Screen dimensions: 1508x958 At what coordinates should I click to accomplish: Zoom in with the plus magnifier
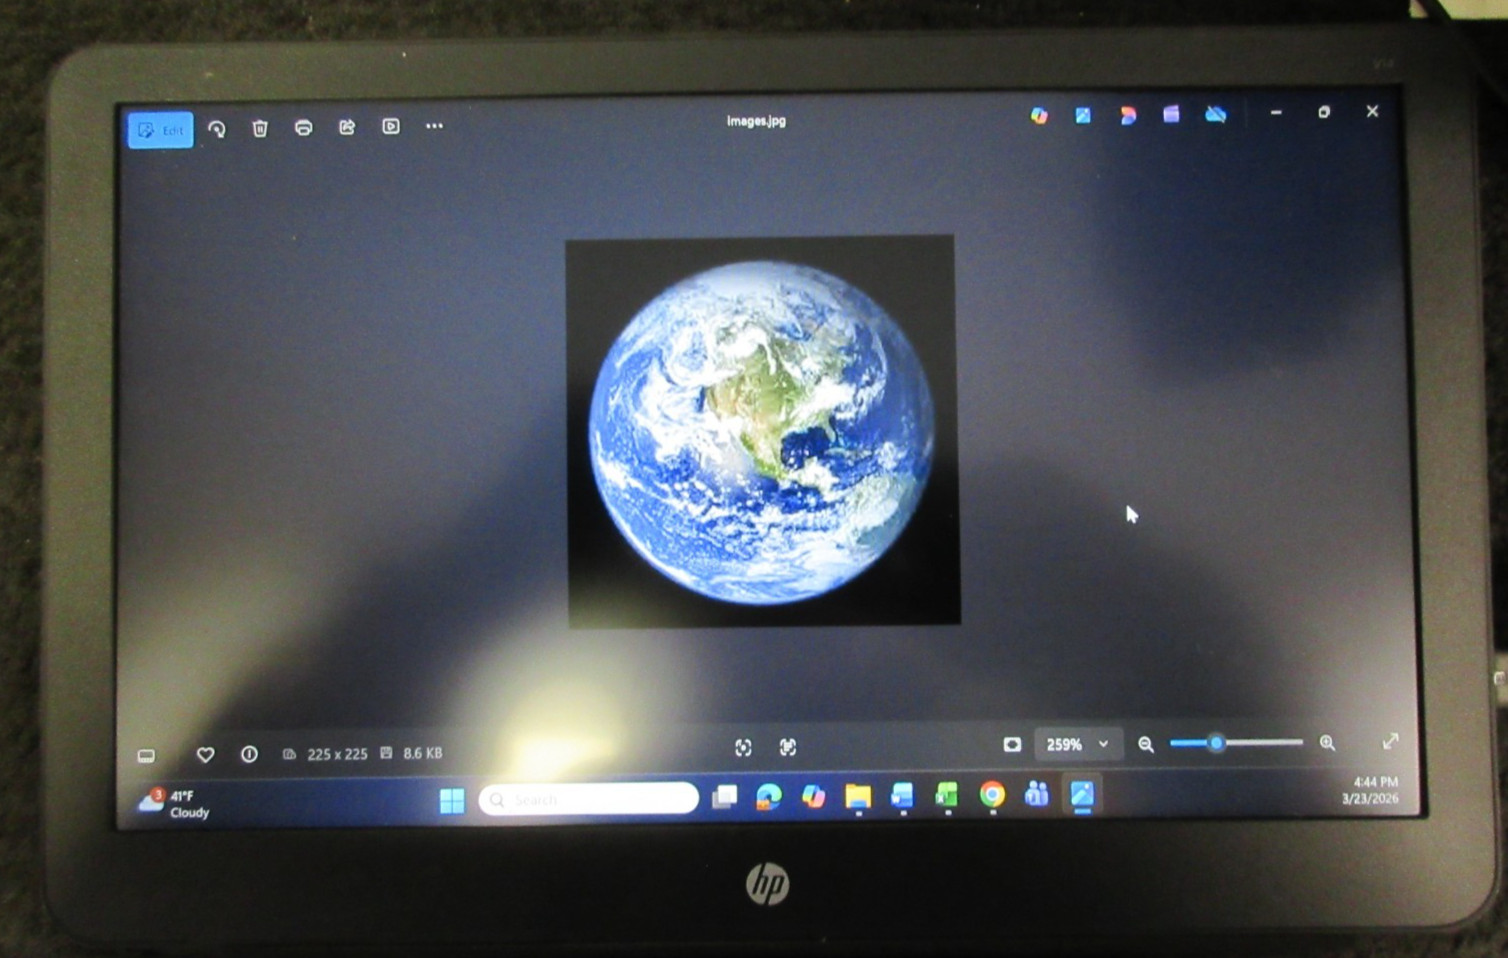(x=1327, y=742)
